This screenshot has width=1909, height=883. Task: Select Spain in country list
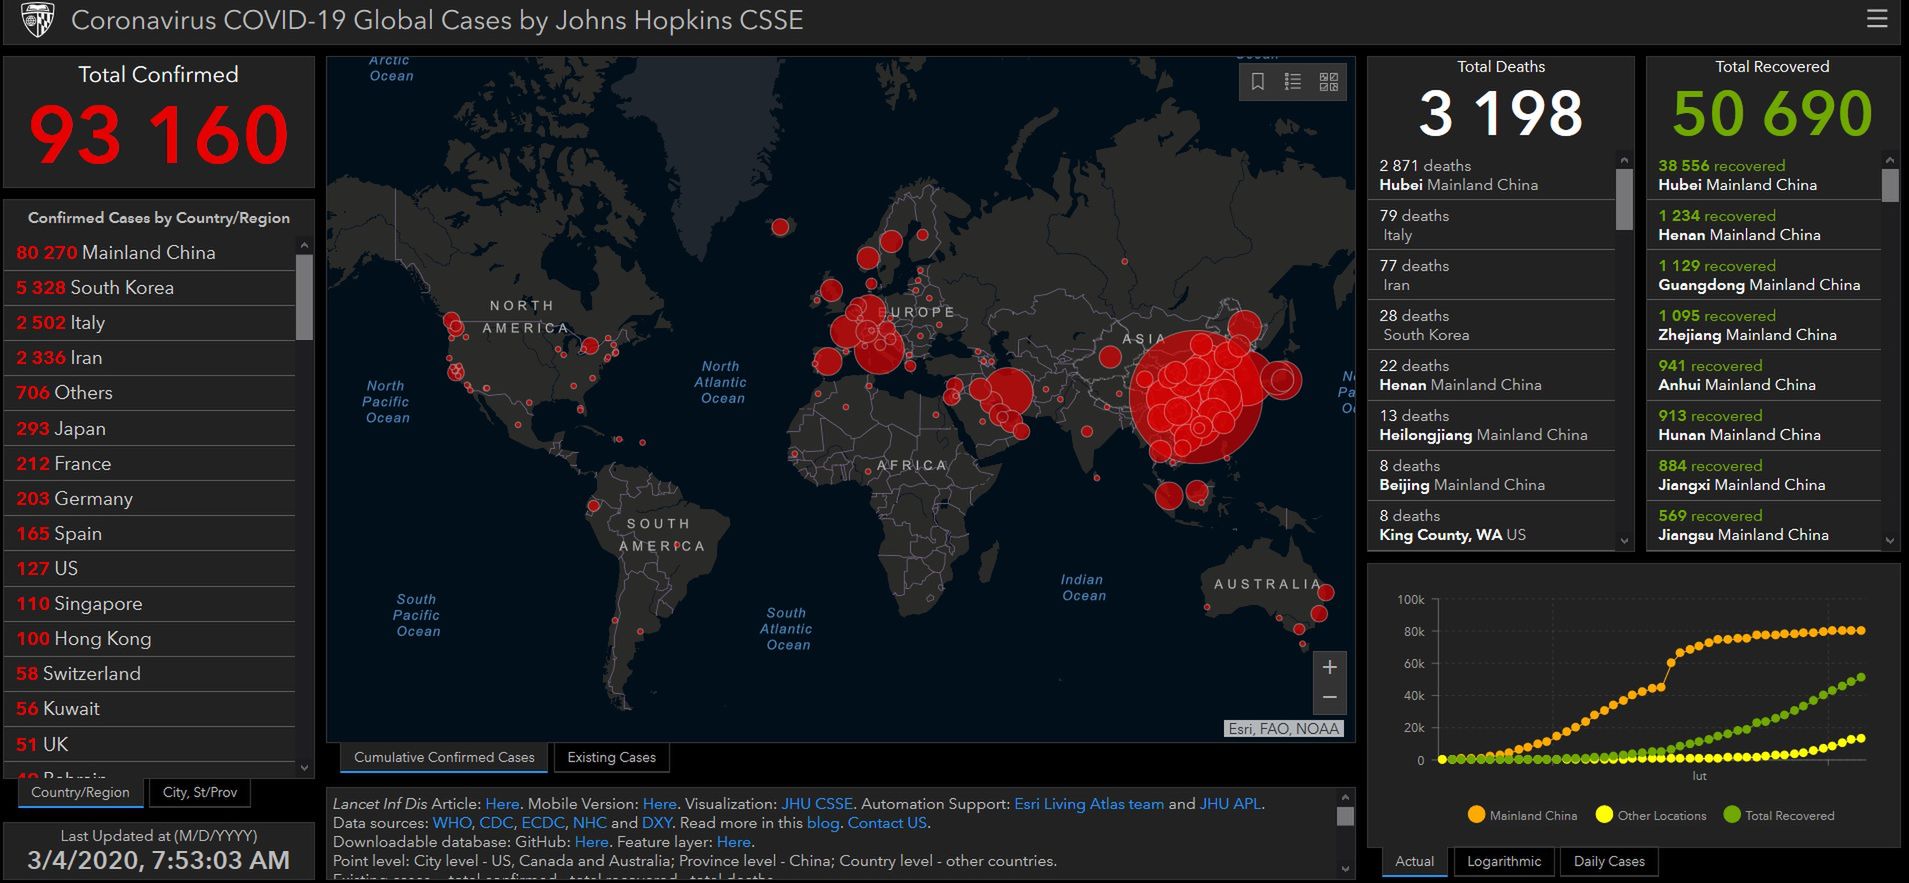tap(150, 533)
